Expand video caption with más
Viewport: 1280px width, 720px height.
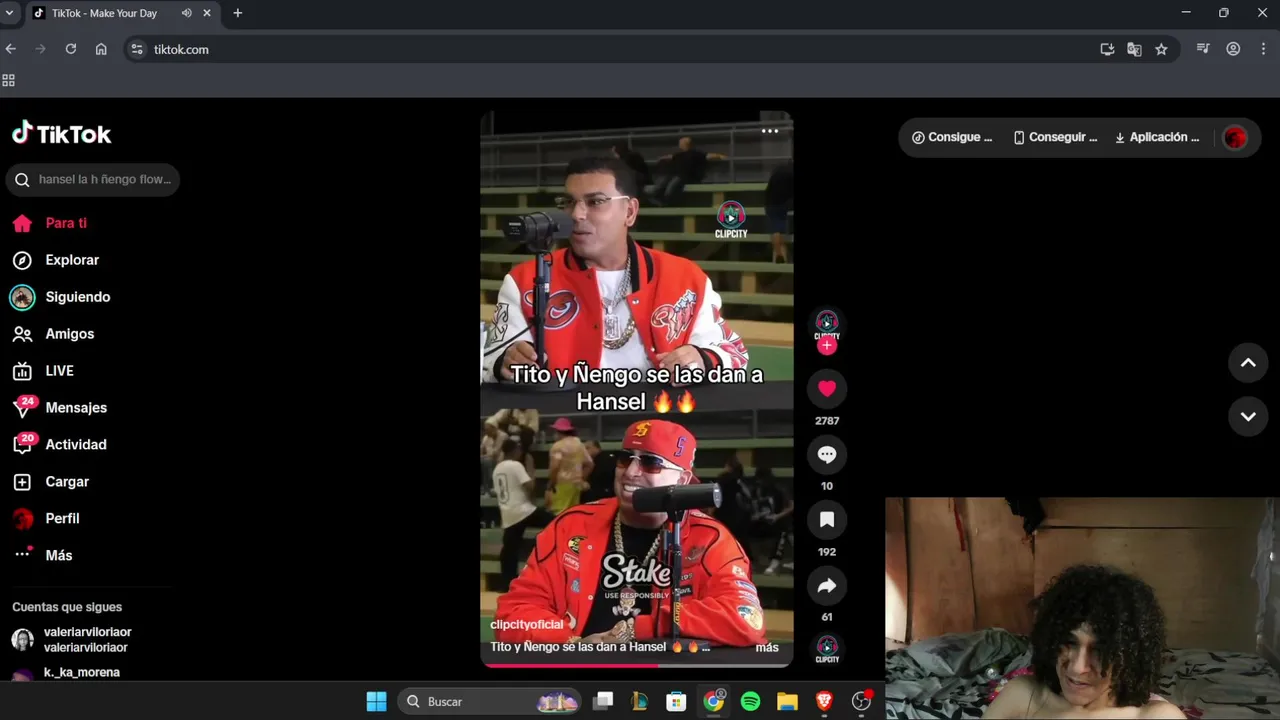pos(767,648)
